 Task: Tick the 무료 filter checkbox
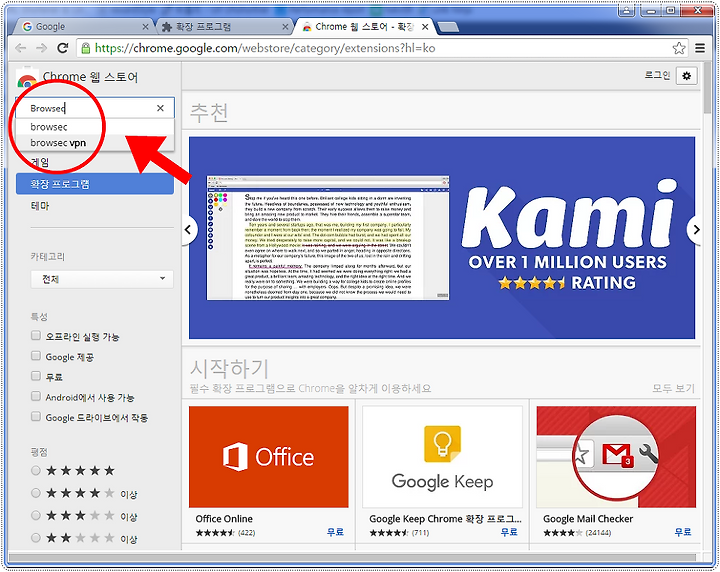point(36,376)
